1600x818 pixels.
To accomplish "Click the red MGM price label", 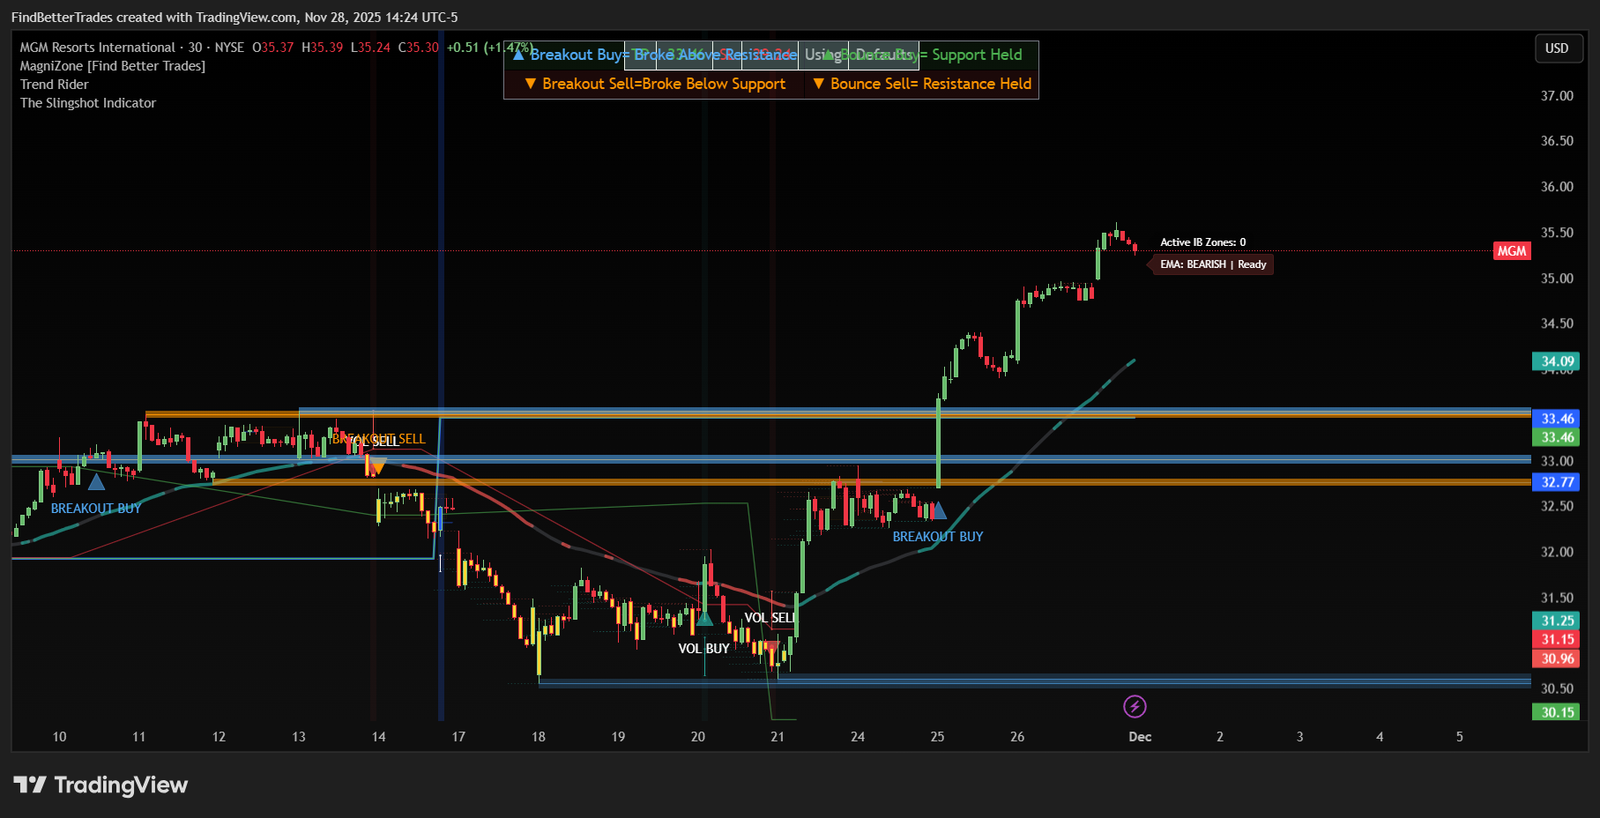I will 1511,251.
